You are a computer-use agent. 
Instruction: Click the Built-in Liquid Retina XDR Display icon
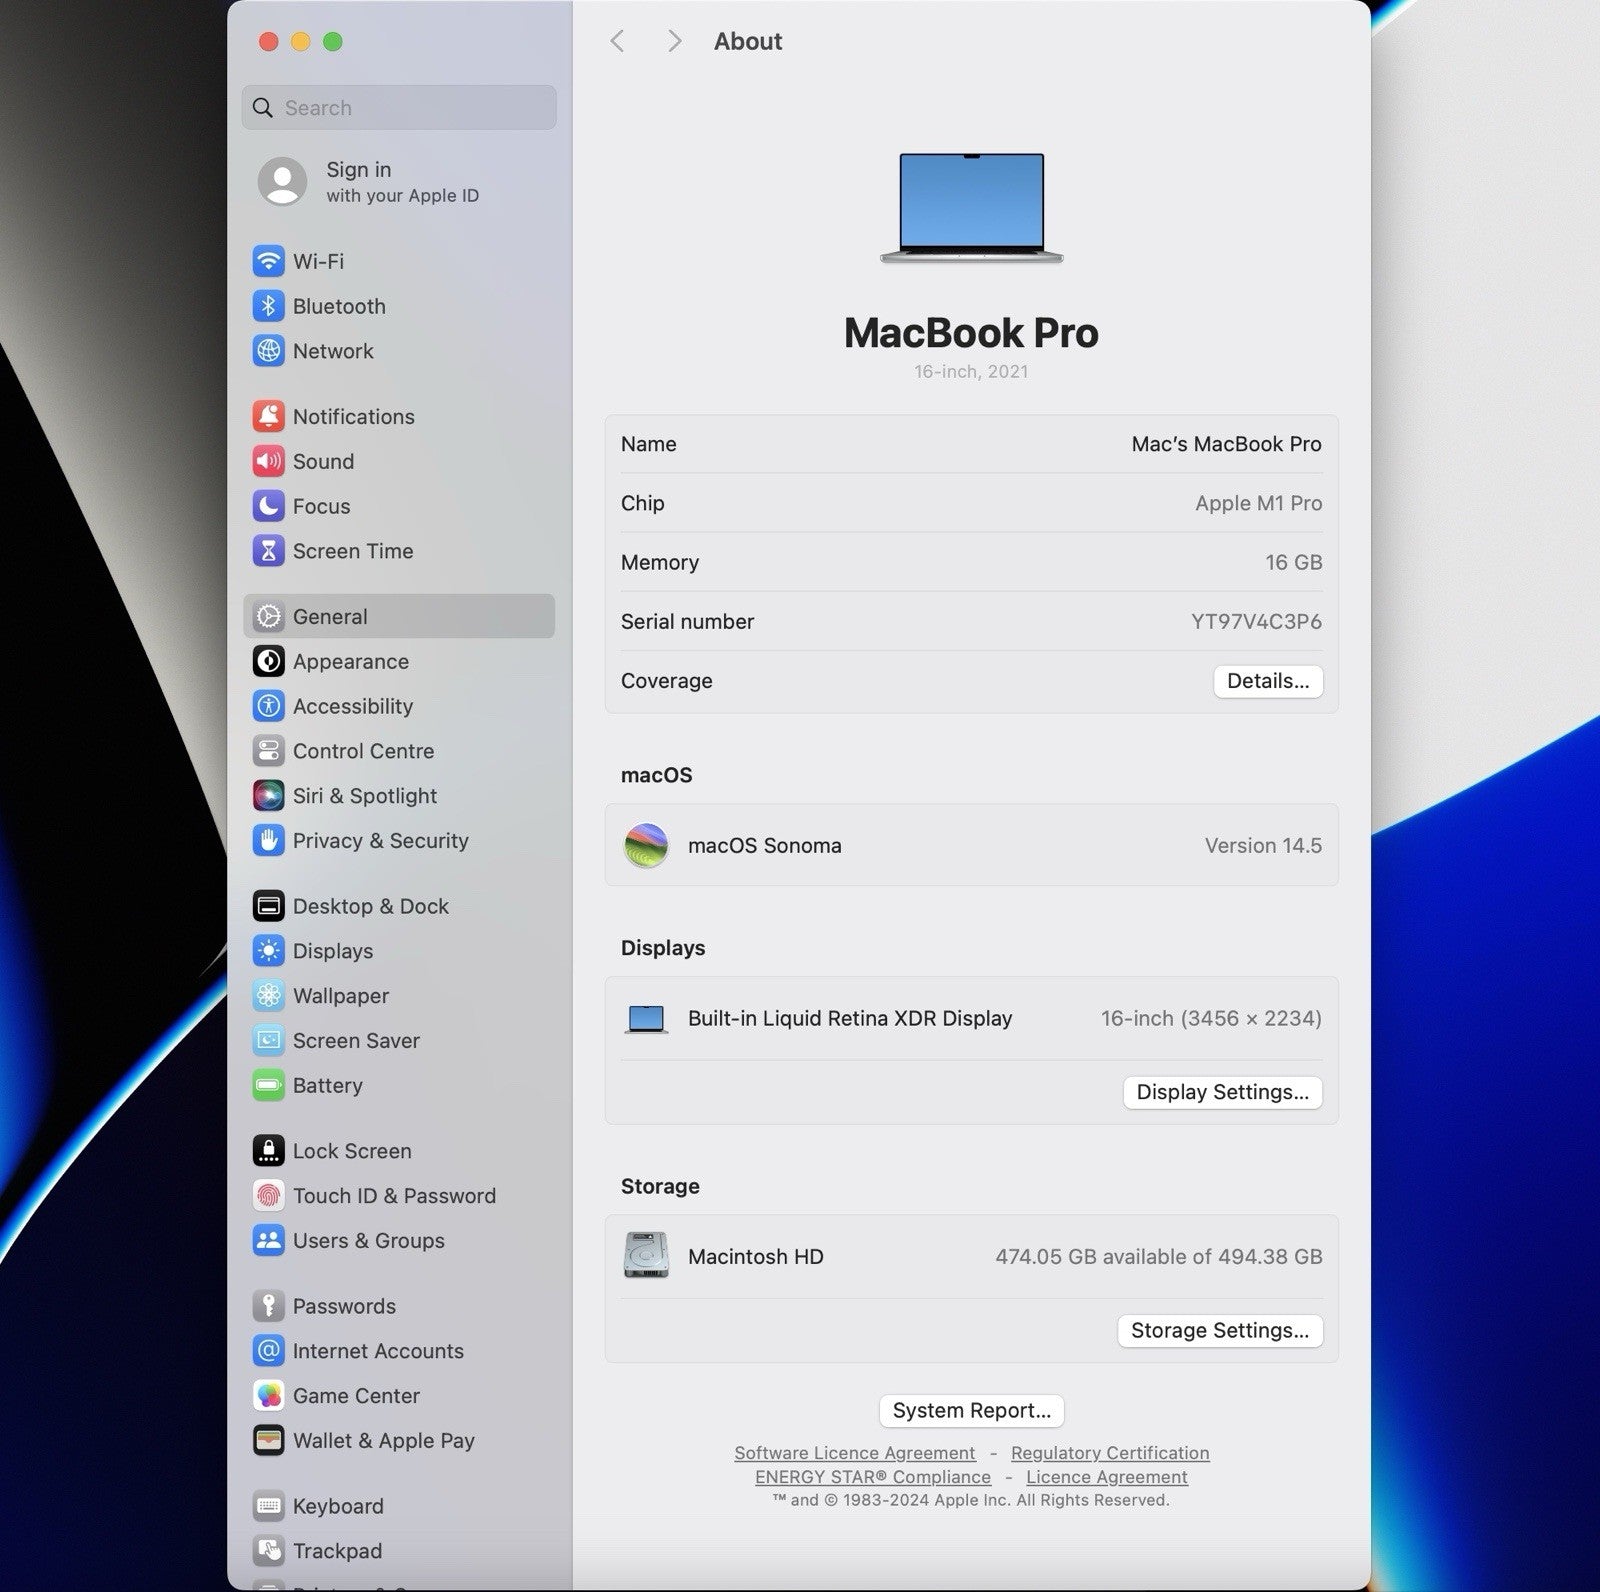[x=646, y=1019]
